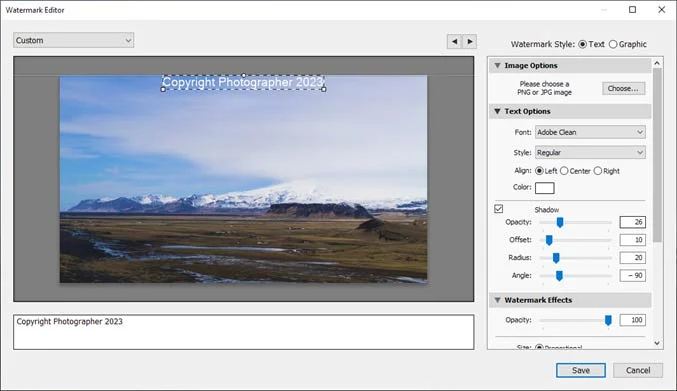Viewport: 677px width, 391px height.
Task: Maximize the Watermark Editor window
Action: click(632, 9)
